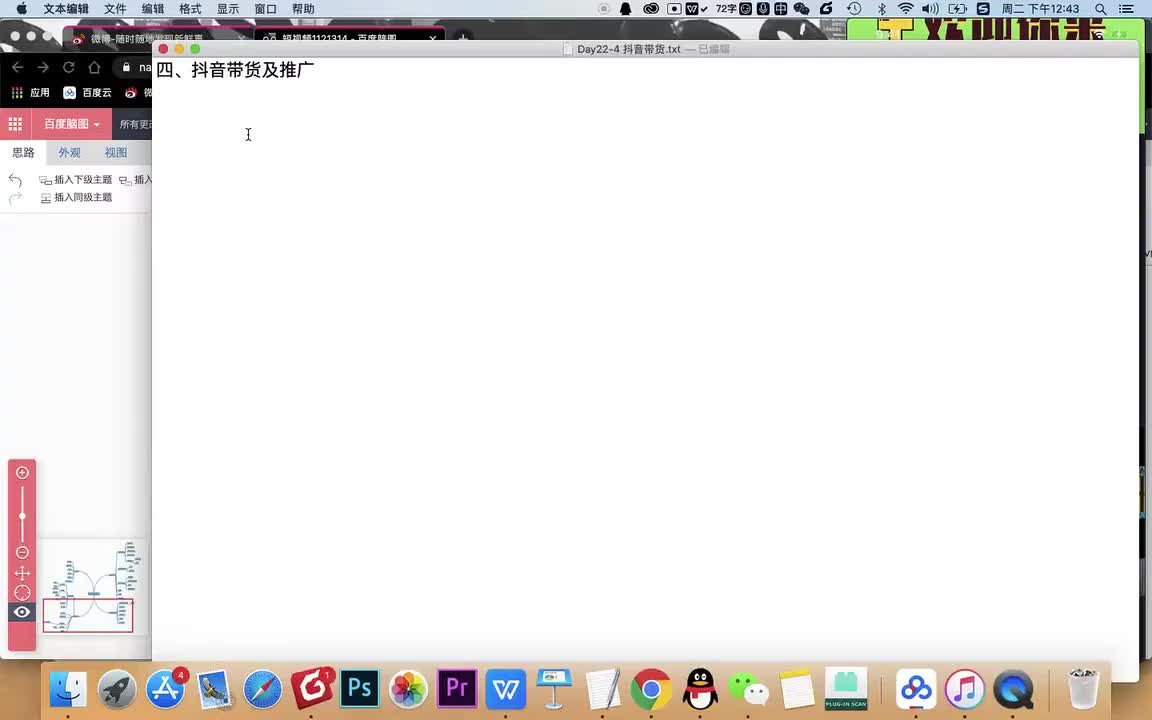Launch Safari from the Dock

262,689
